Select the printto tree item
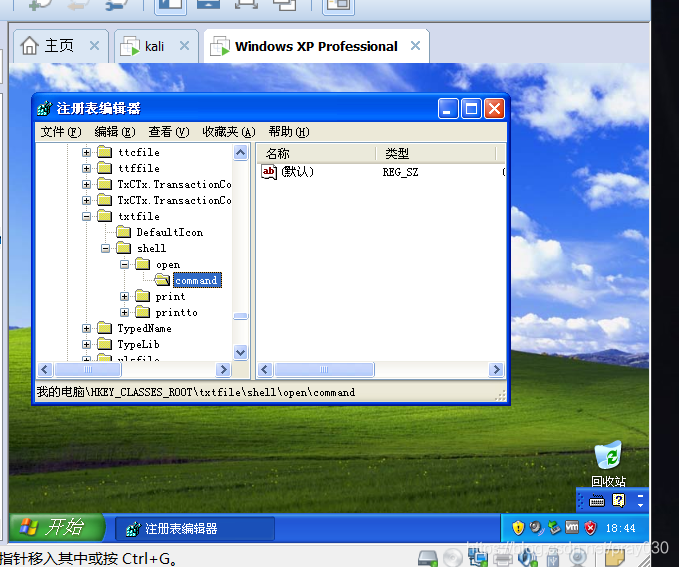This screenshot has width=679, height=567. tap(177, 313)
